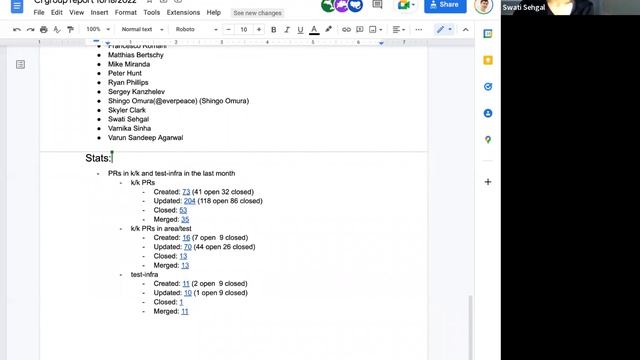Open the Roboto font dropdown

[196, 29]
